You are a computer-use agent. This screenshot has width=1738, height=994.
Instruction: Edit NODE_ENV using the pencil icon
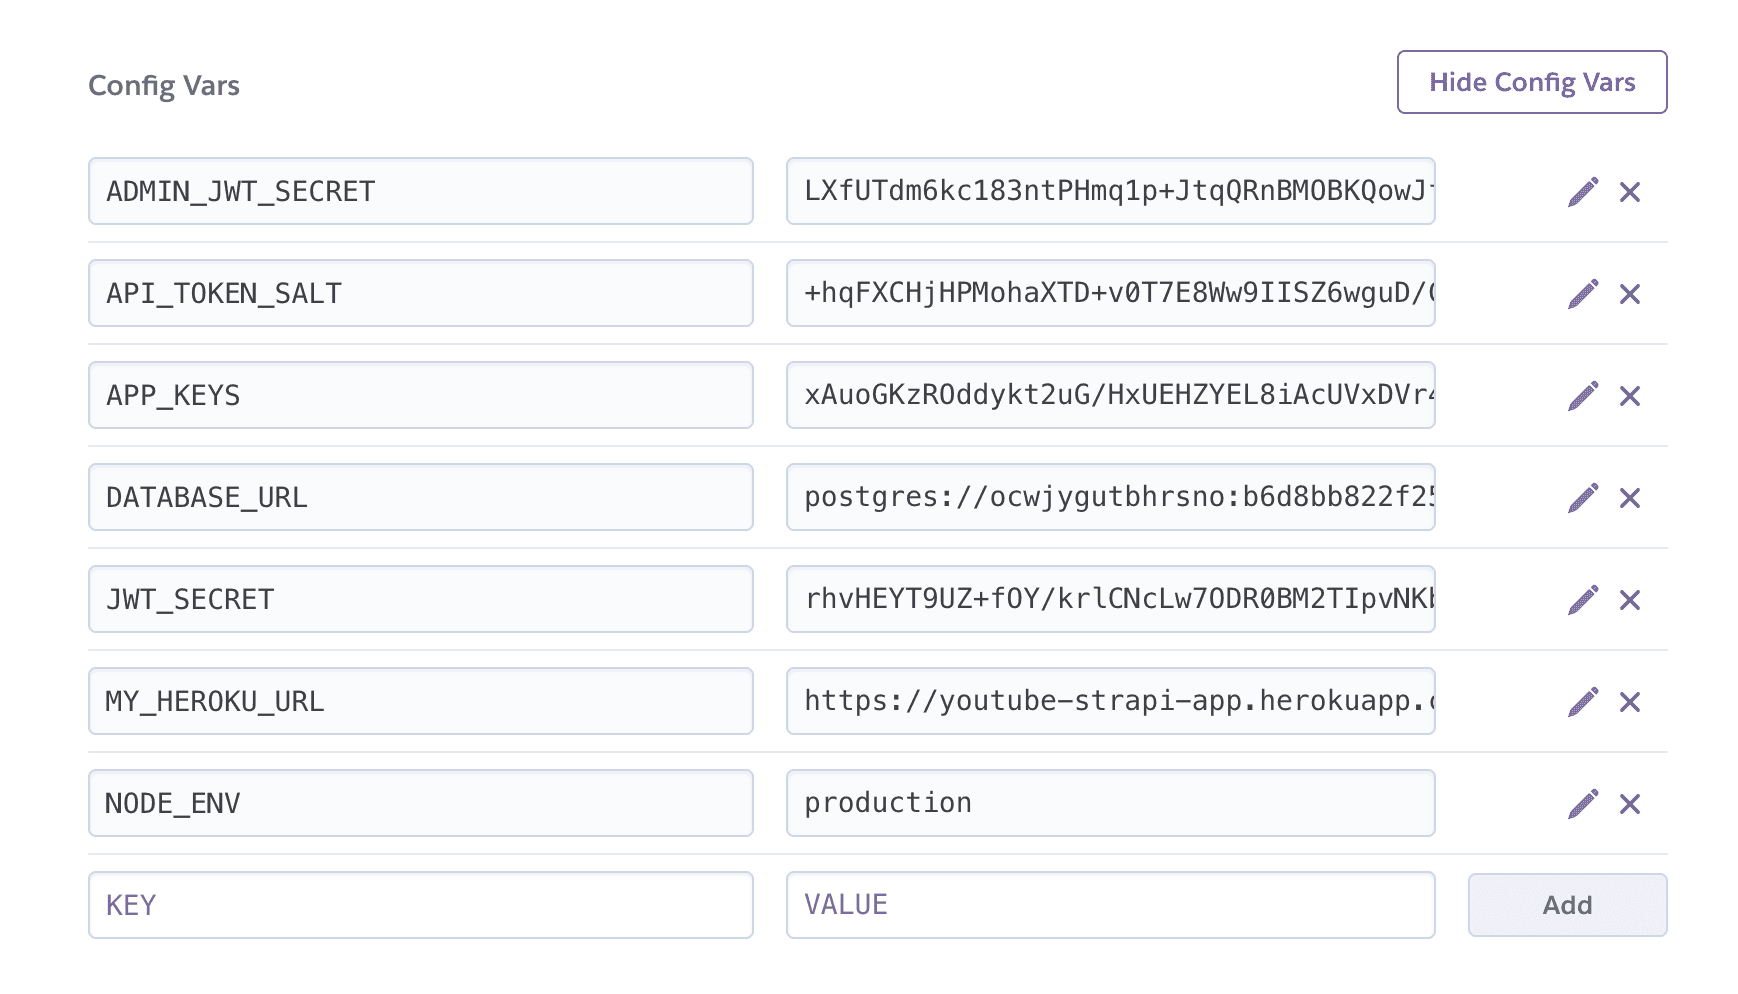1584,803
